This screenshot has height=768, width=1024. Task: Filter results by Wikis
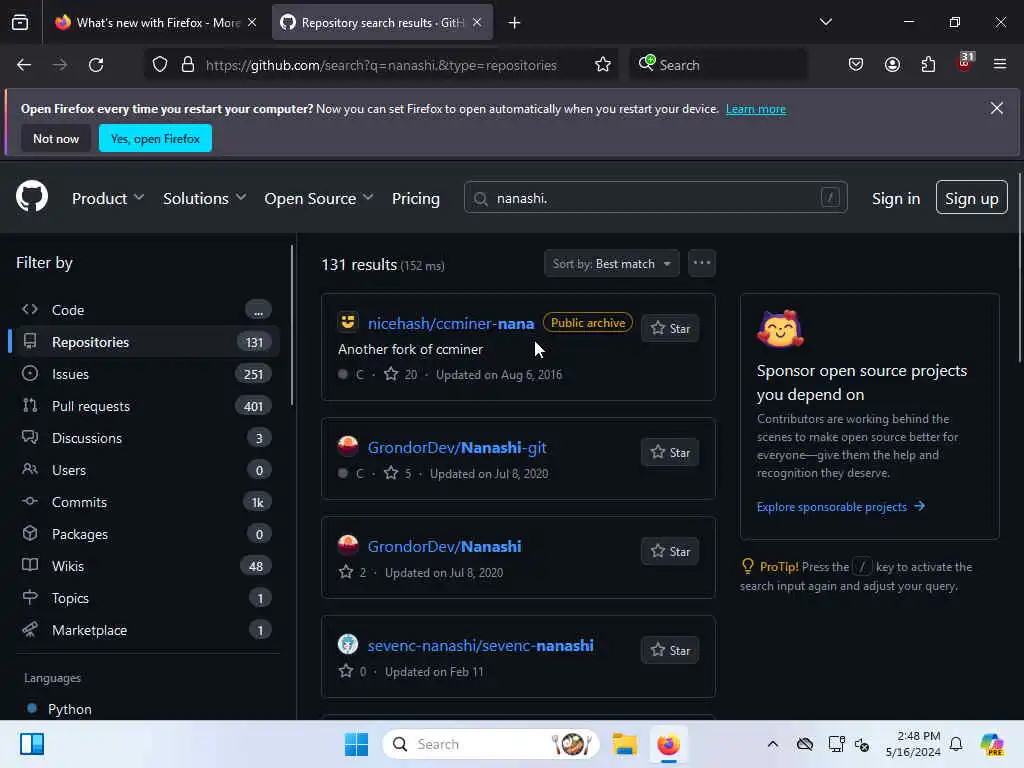click(144, 566)
